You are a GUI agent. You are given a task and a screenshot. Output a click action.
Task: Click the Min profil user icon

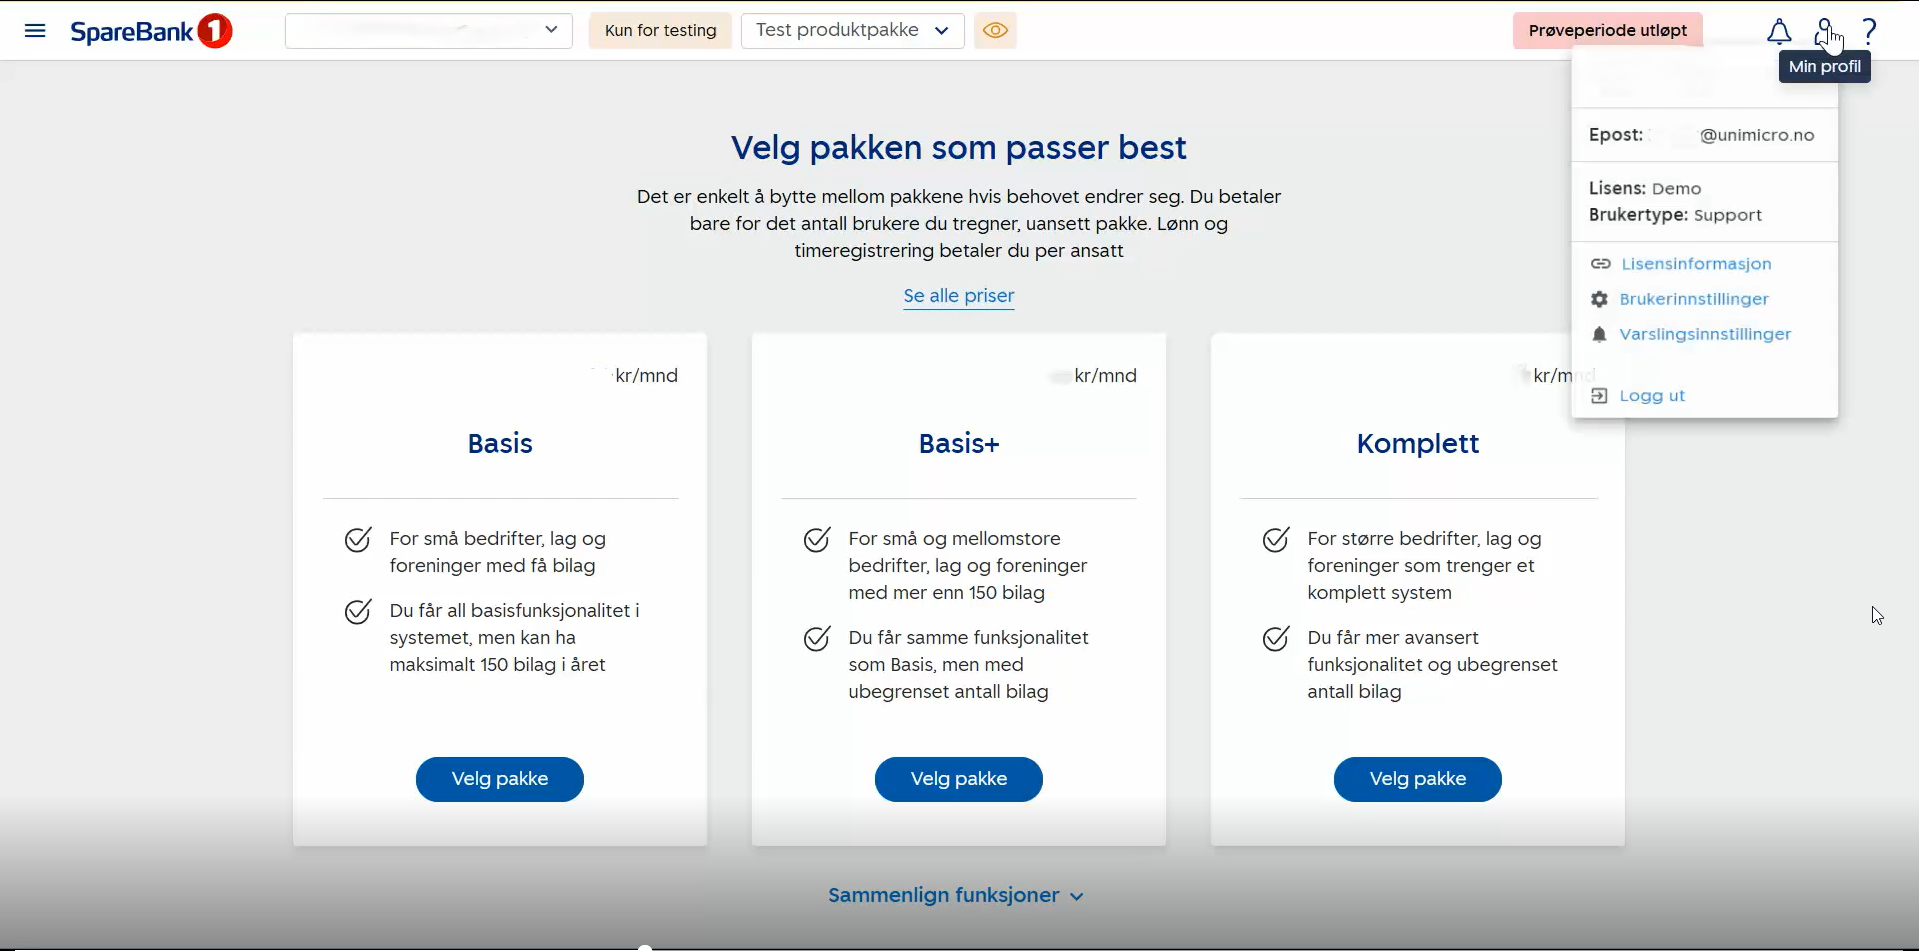1825,32
